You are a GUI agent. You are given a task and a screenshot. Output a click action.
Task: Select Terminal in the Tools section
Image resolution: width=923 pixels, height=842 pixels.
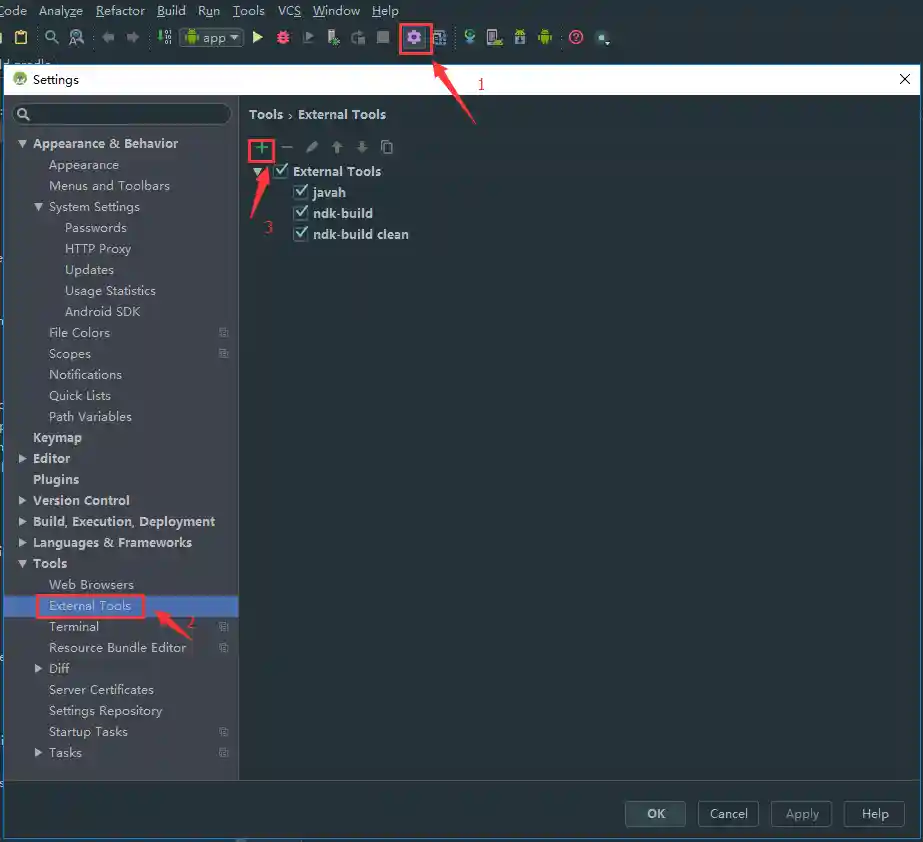[x=74, y=627]
